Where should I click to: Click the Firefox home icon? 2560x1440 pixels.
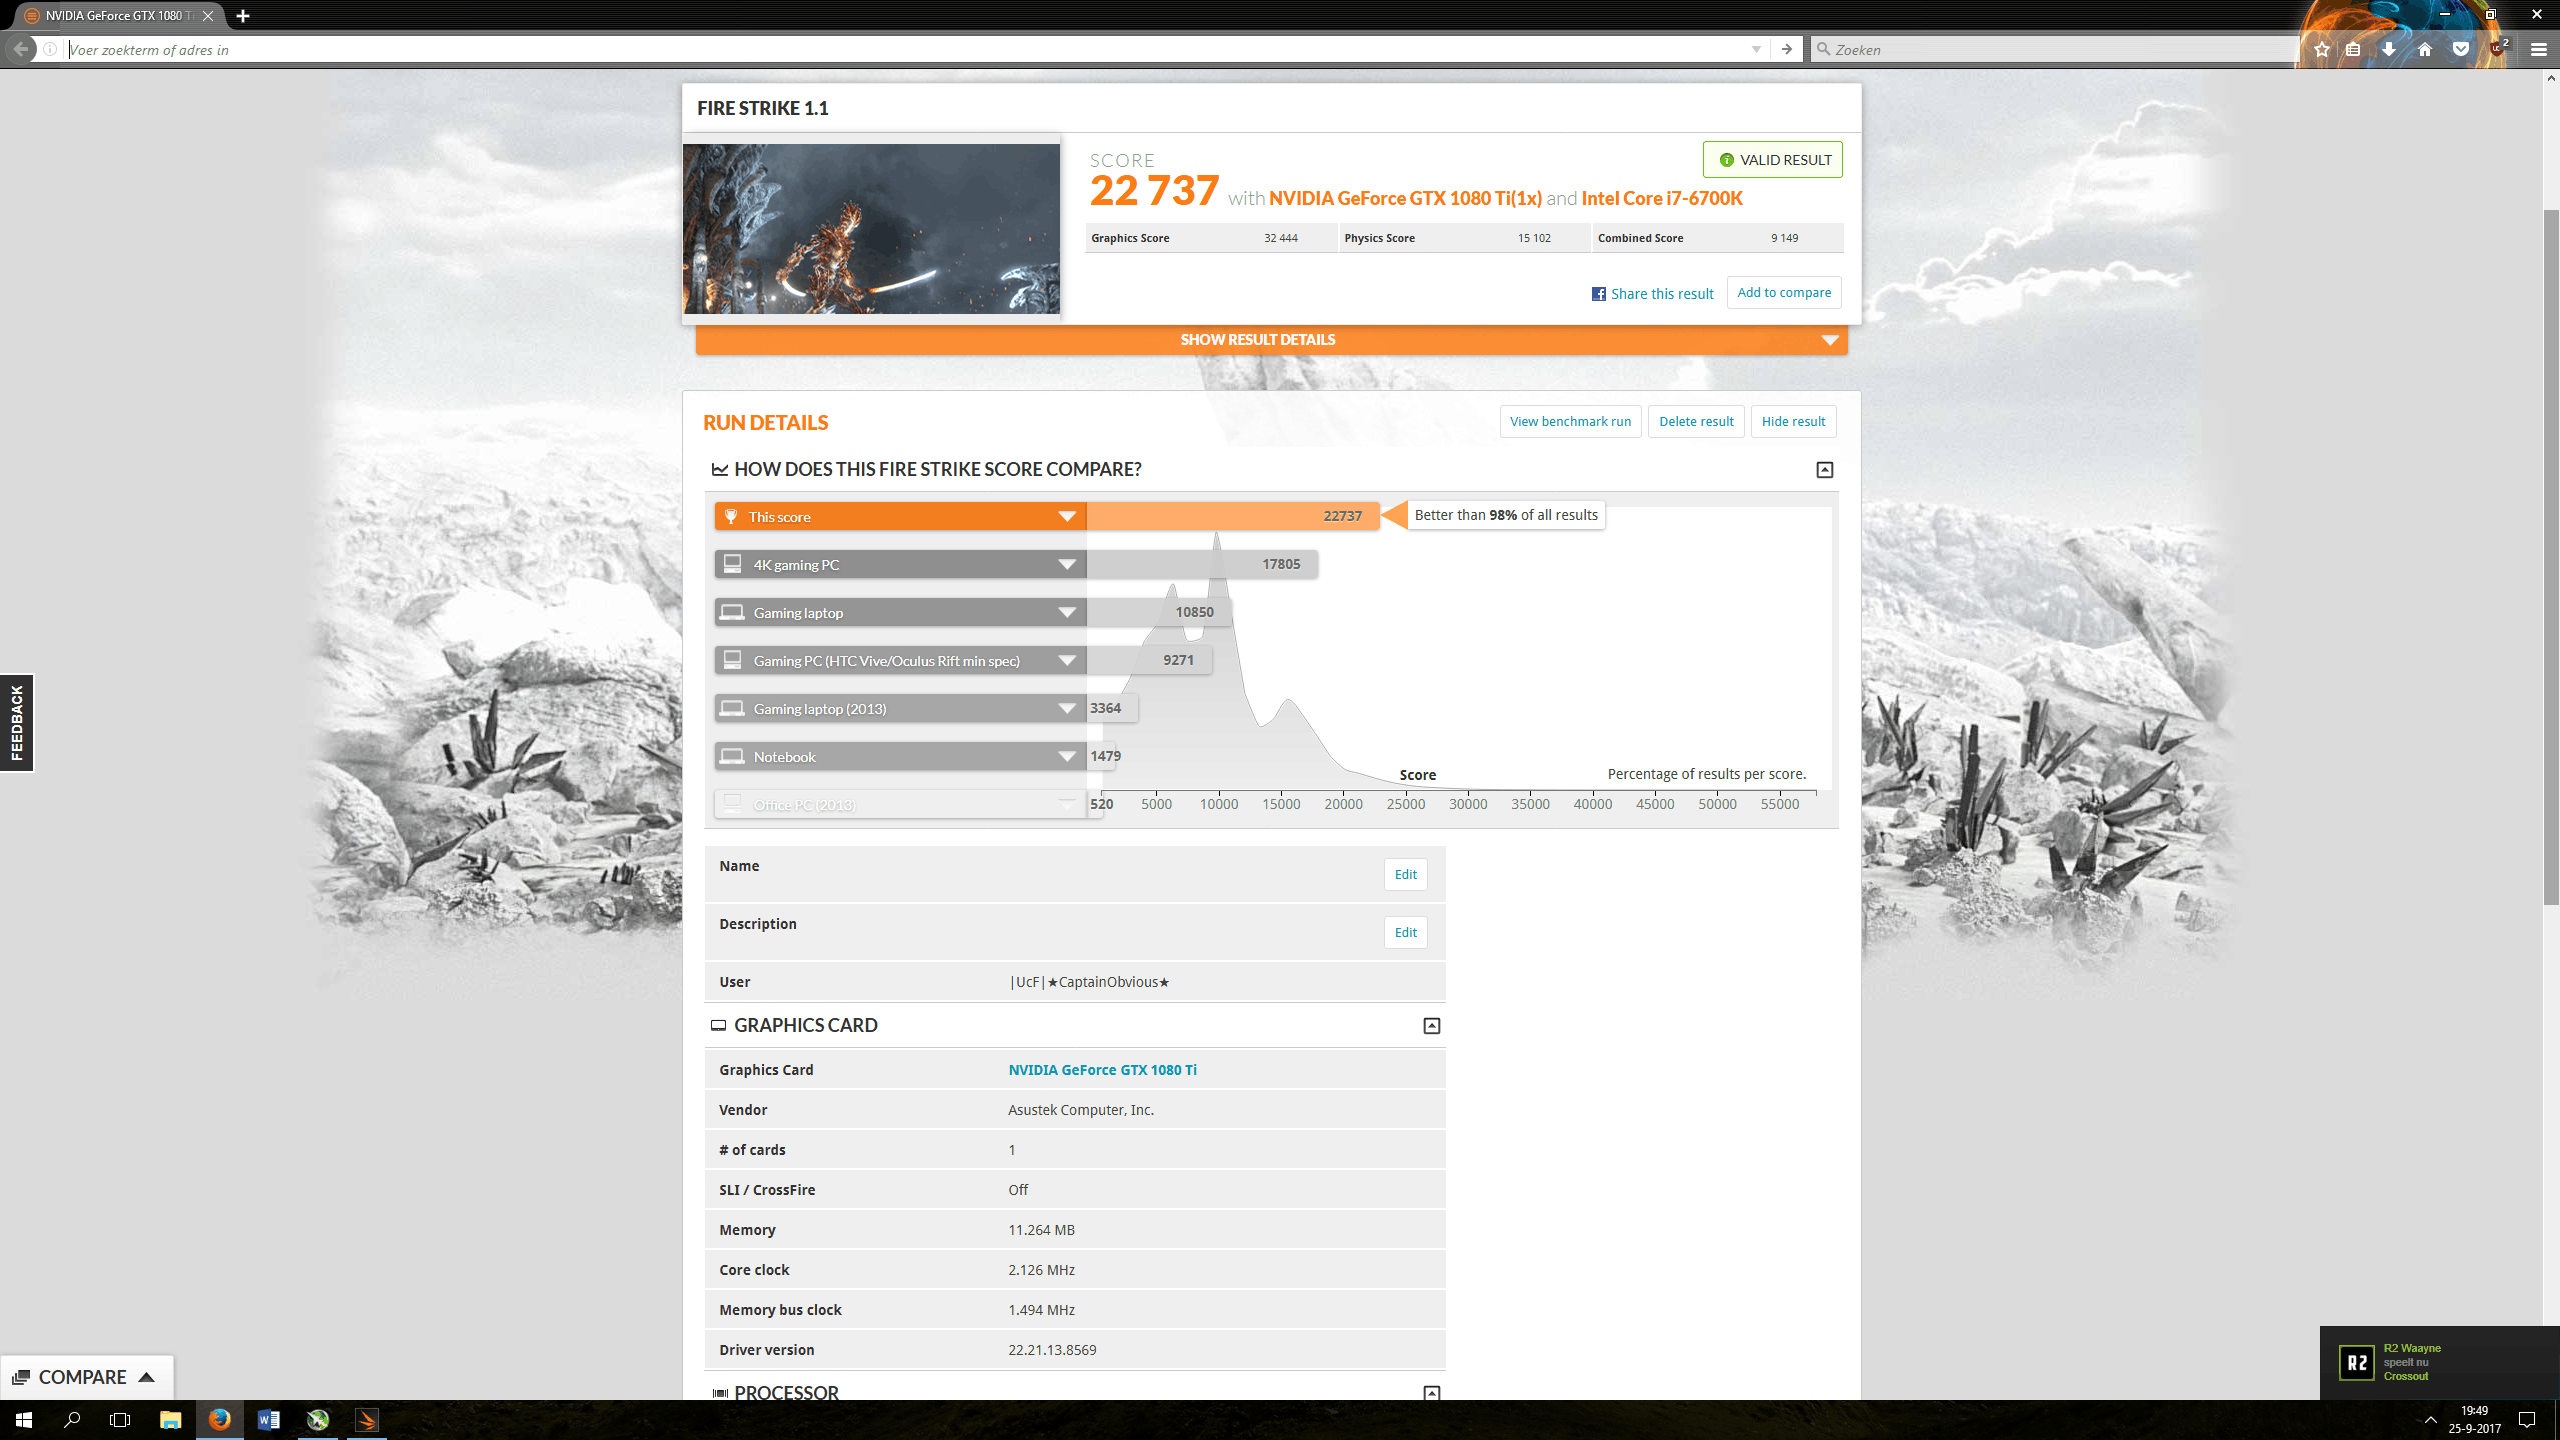pyautogui.click(x=2425, y=49)
